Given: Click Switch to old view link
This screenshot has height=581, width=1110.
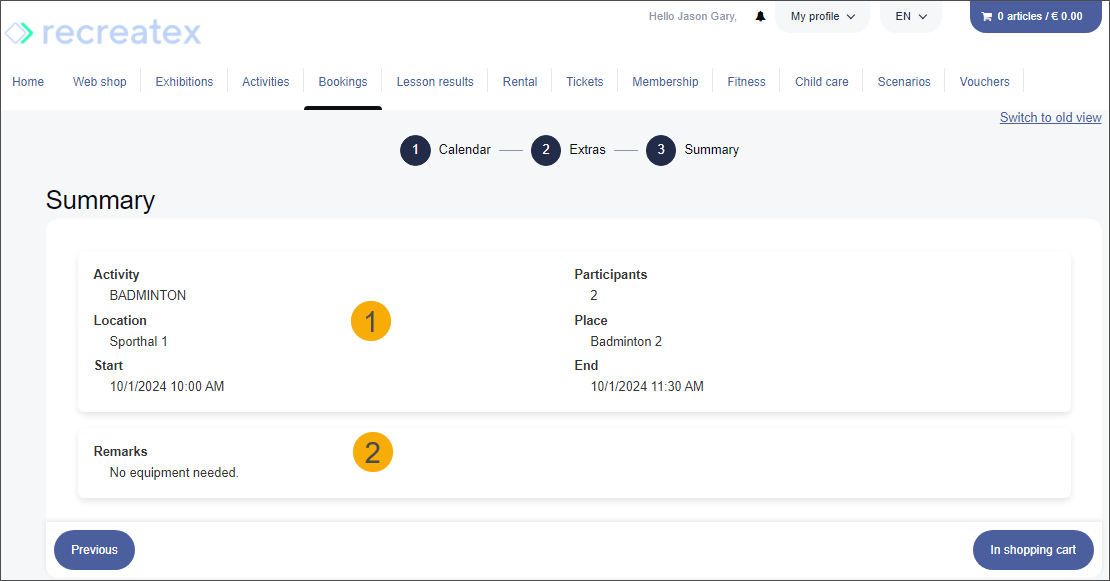Looking at the screenshot, I should 1050,118.
